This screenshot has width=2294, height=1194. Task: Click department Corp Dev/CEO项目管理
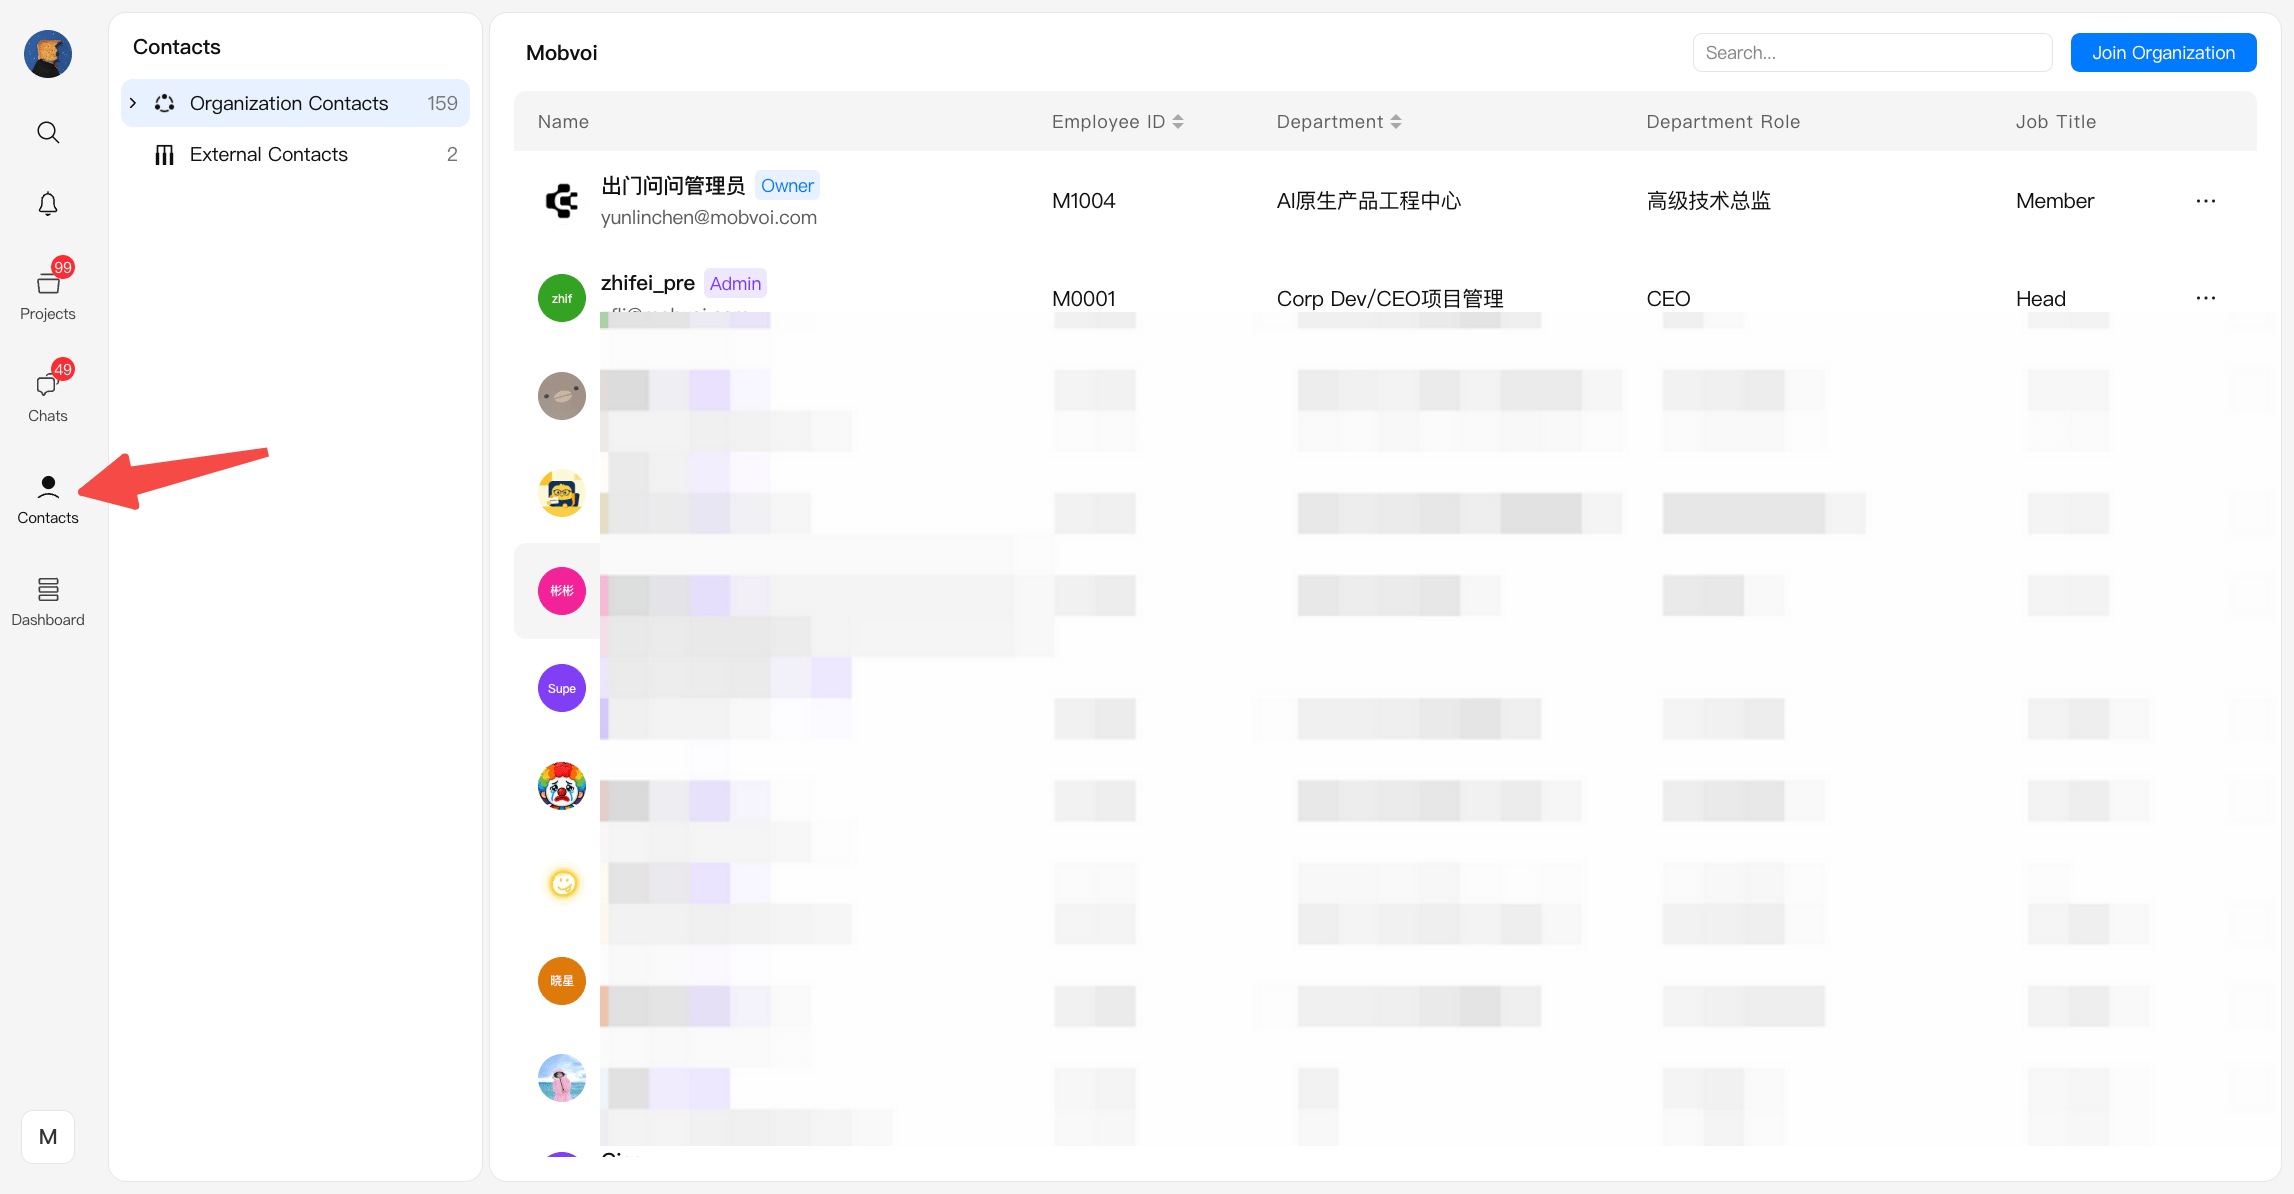point(1390,299)
